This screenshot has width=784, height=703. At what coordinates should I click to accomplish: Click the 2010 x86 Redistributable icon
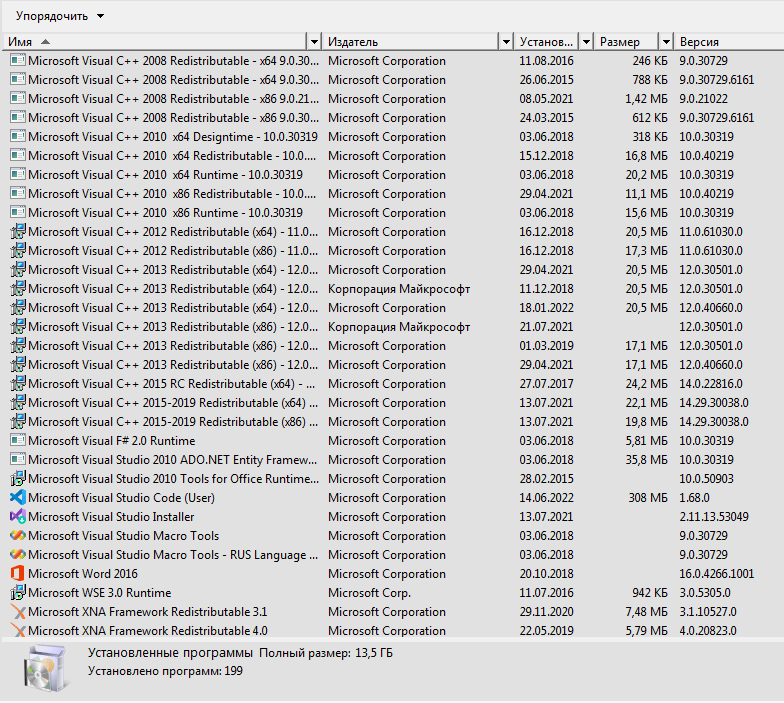18,194
